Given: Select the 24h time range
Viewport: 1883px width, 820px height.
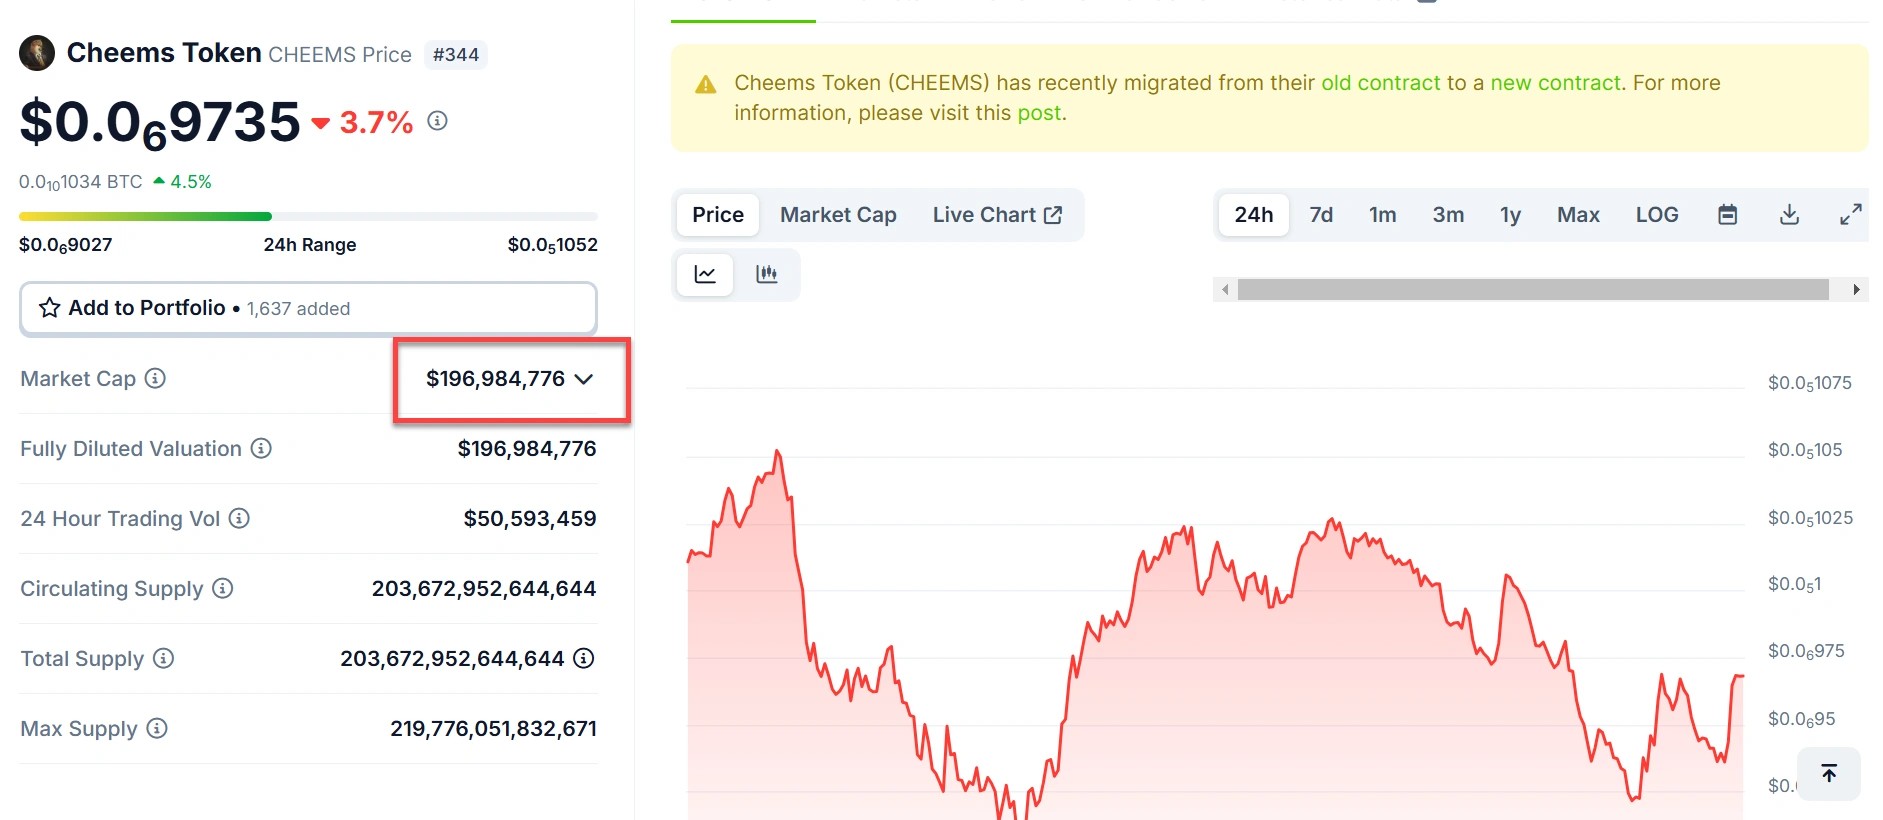Looking at the screenshot, I should [1253, 215].
